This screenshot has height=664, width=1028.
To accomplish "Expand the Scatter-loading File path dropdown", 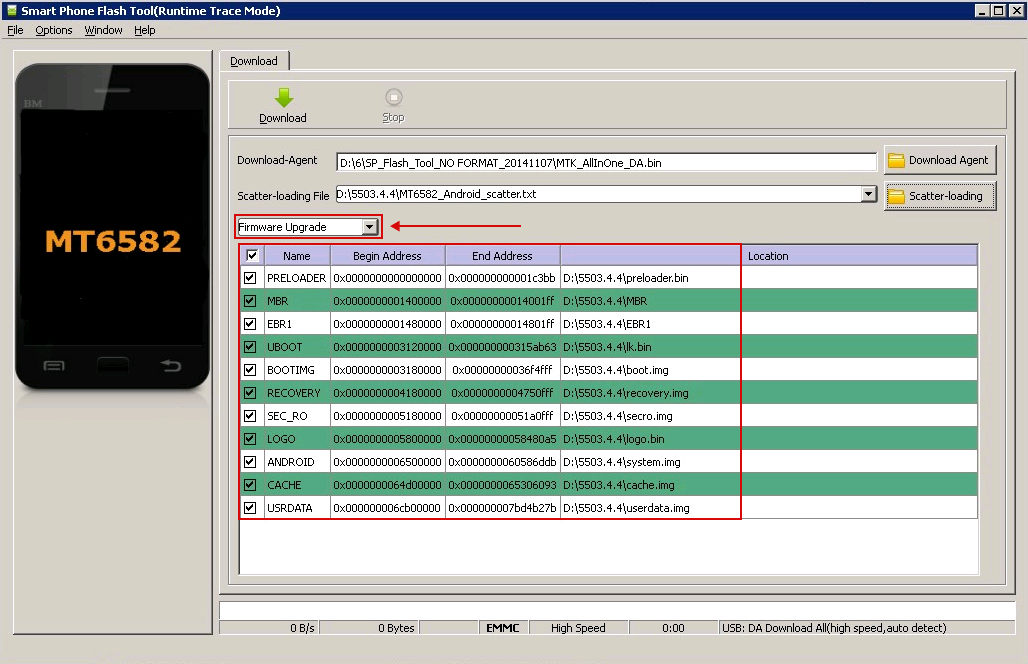I will tap(868, 195).
